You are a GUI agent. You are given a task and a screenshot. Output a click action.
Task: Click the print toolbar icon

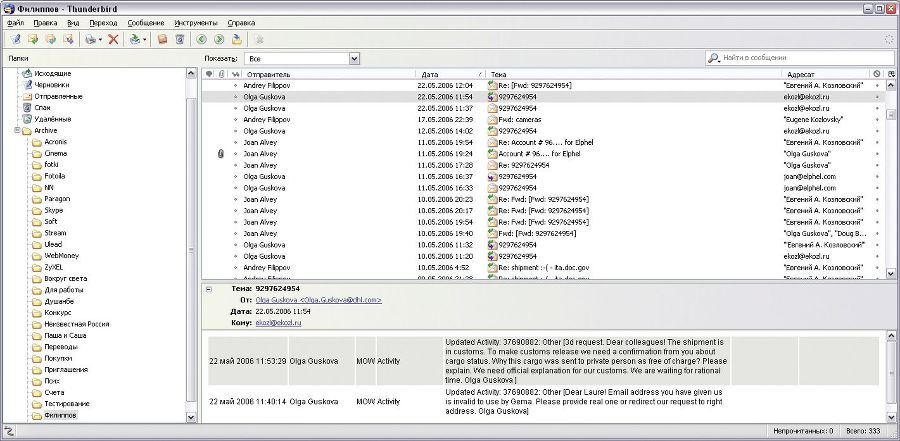pyautogui.click(x=92, y=39)
